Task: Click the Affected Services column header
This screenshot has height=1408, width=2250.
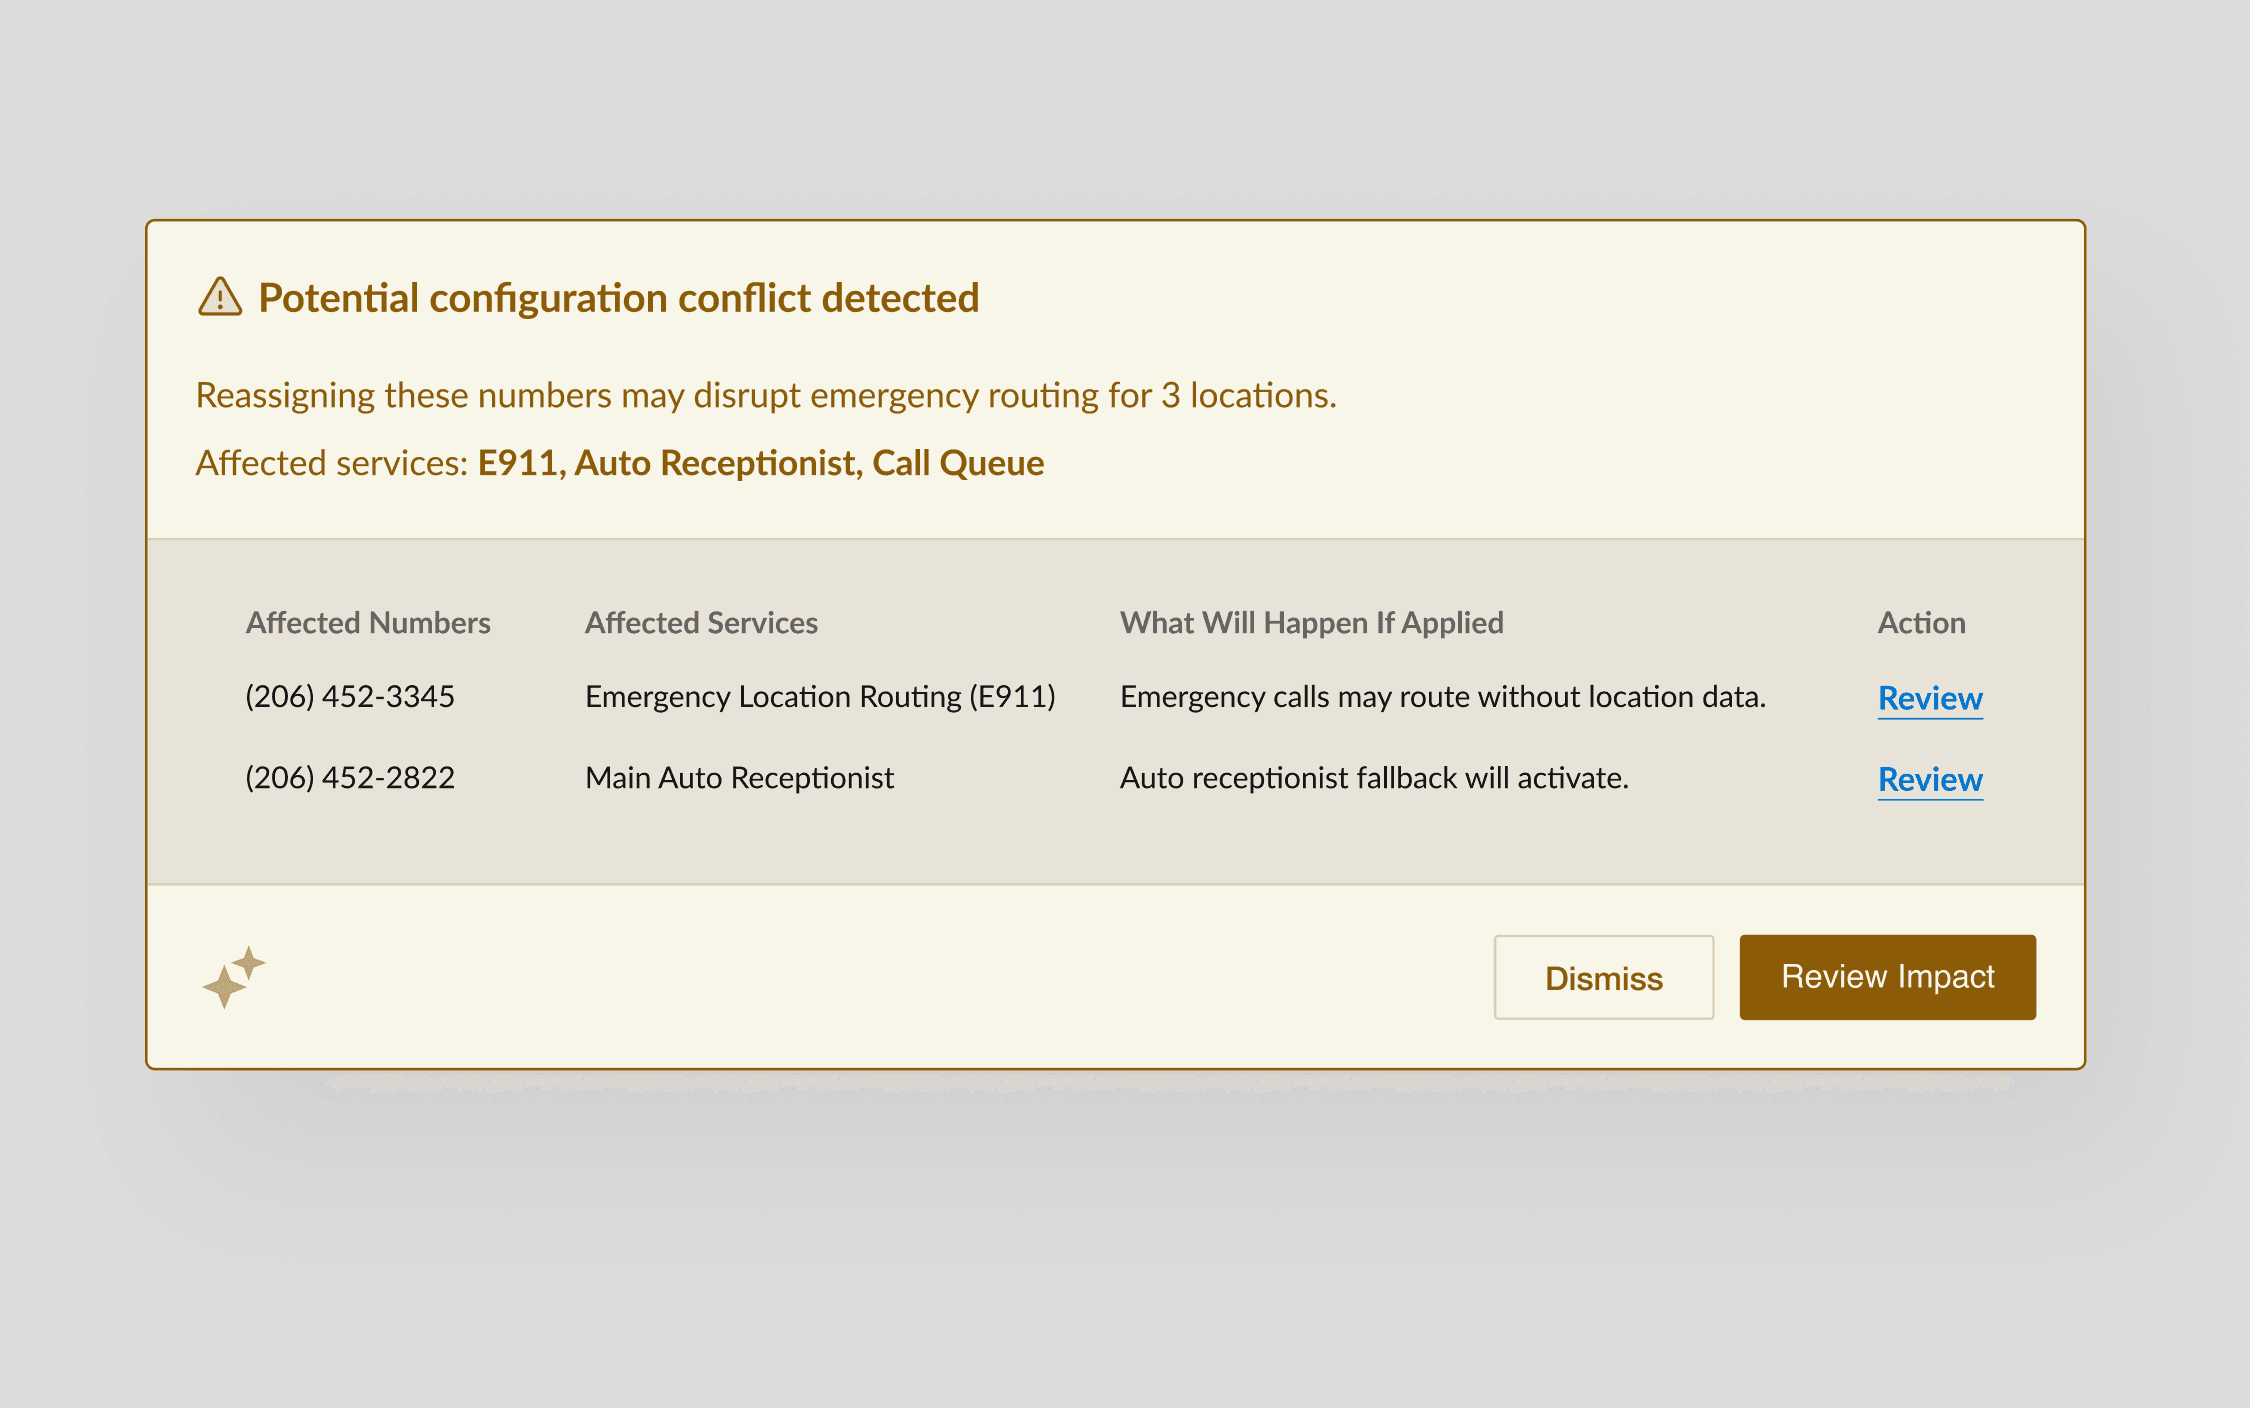Action: [701, 623]
